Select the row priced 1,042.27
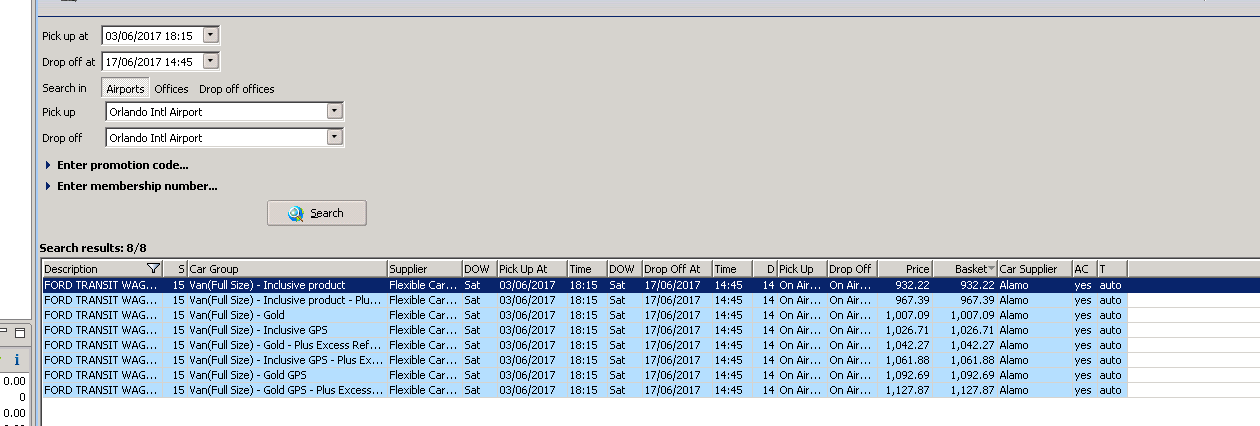This screenshot has width=1260, height=426. pyautogui.click(x=584, y=345)
